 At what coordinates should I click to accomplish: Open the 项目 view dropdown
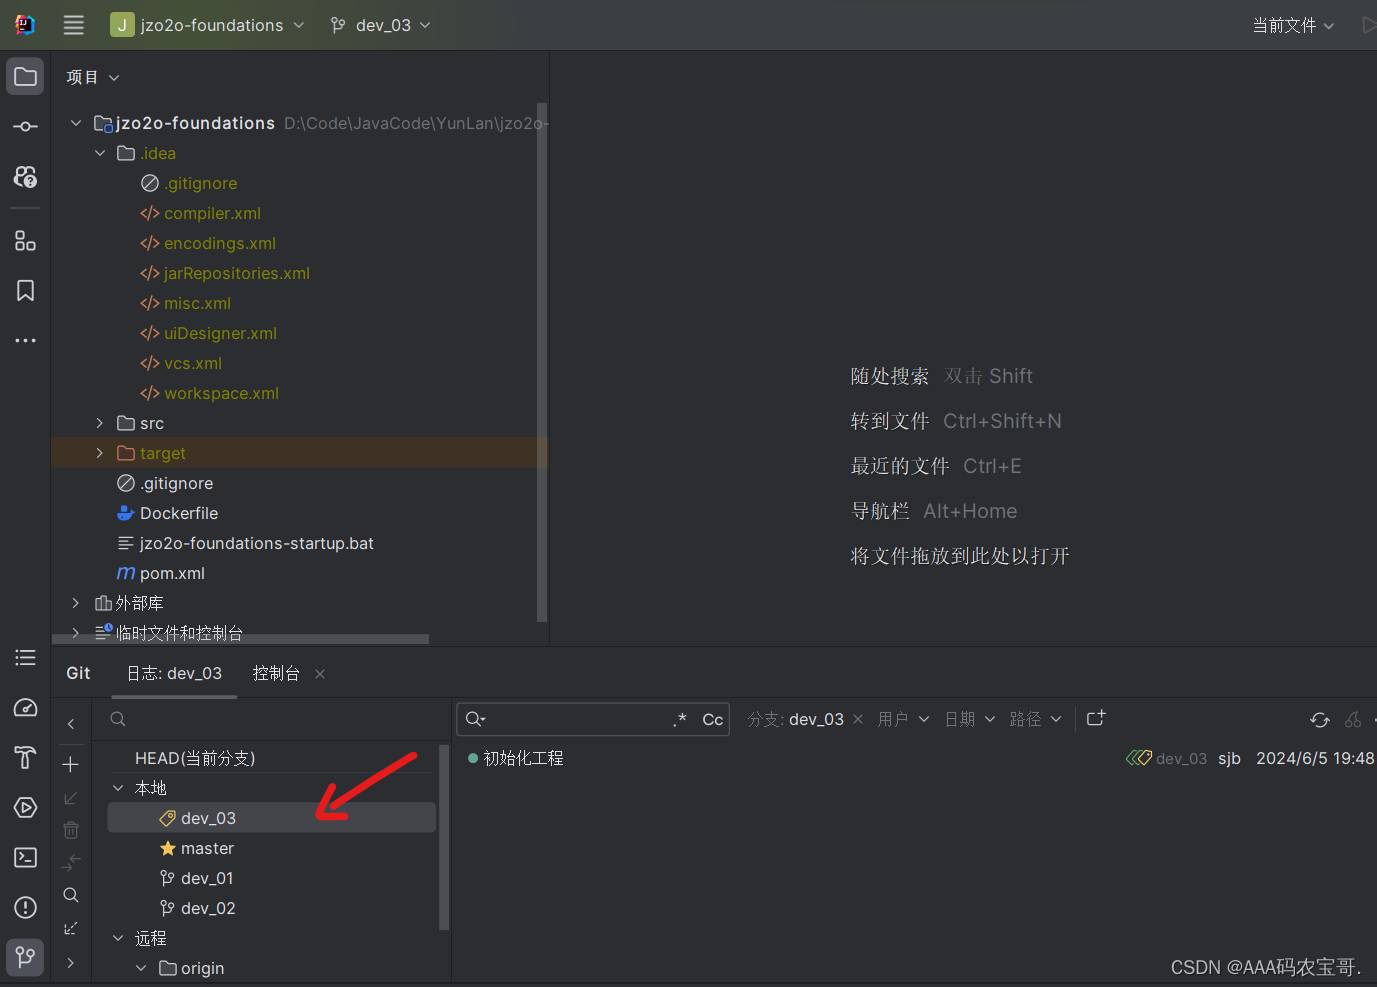click(93, 77)
